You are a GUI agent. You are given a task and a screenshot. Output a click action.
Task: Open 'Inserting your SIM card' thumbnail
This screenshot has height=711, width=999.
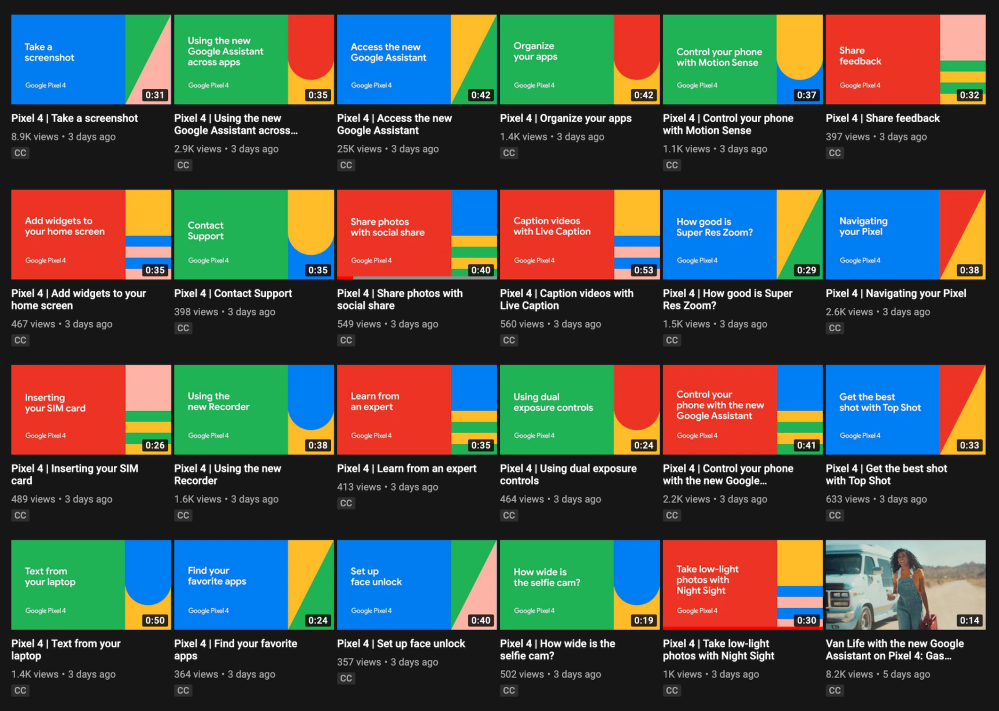[x=91, y=410]
